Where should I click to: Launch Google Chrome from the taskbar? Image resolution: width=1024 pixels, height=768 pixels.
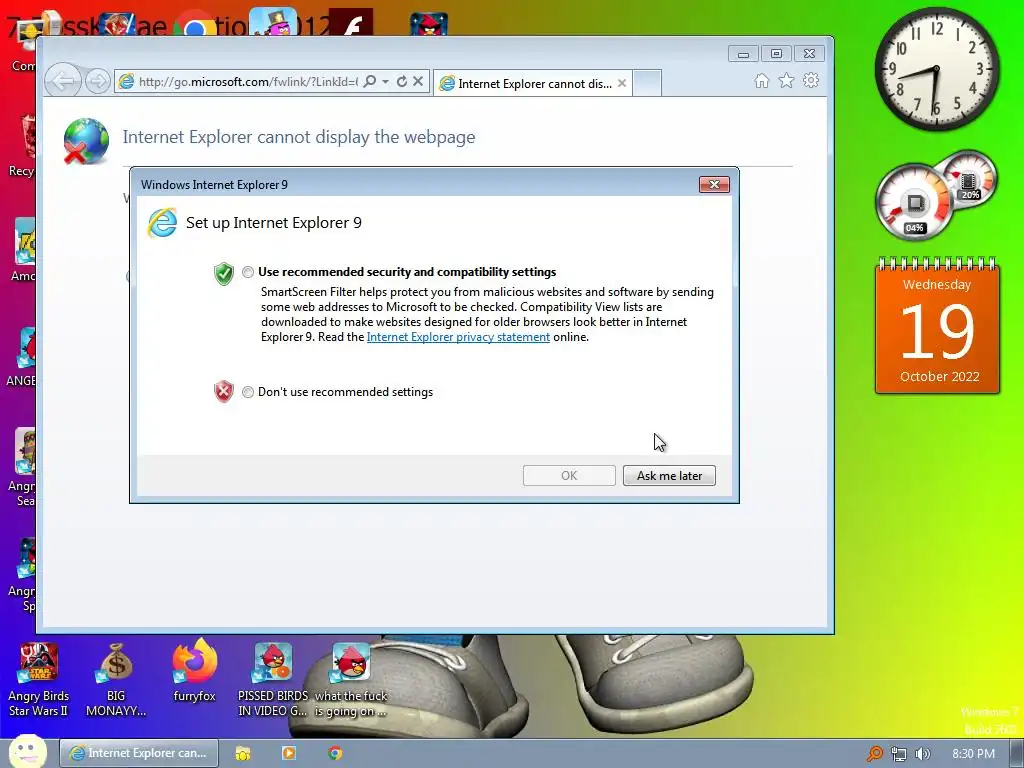point(335,753)
